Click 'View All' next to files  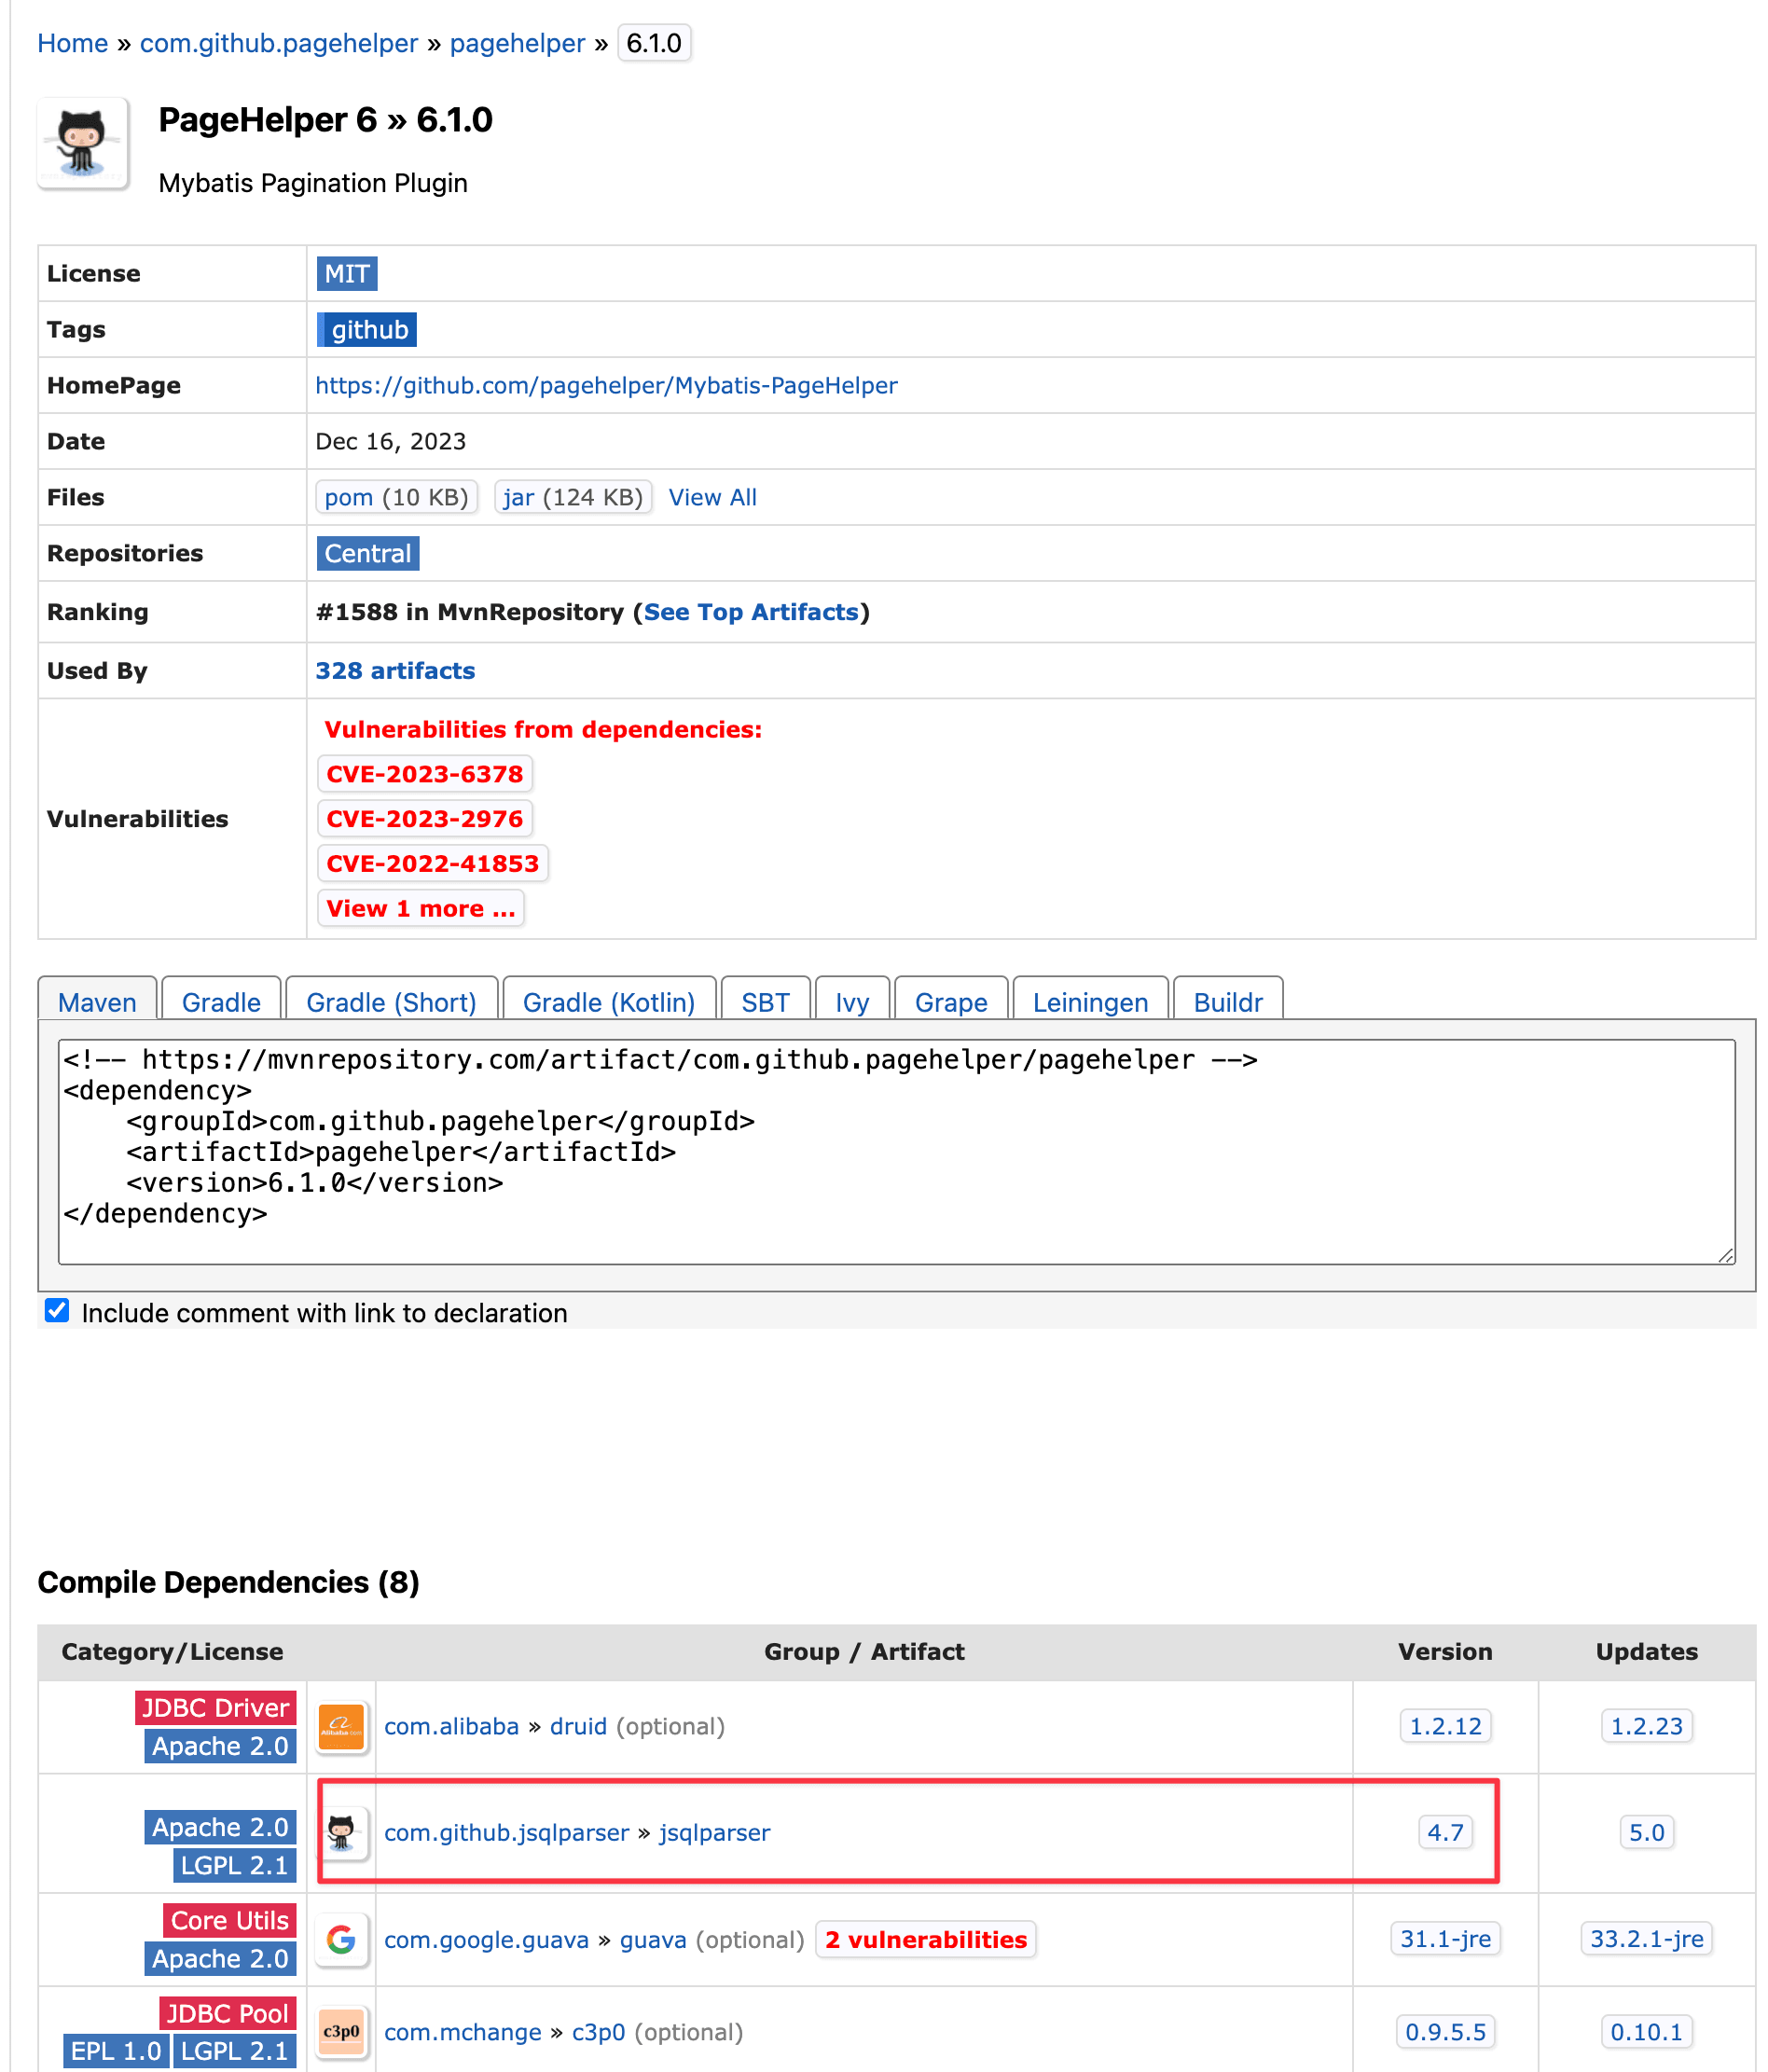tap(712, 497)
